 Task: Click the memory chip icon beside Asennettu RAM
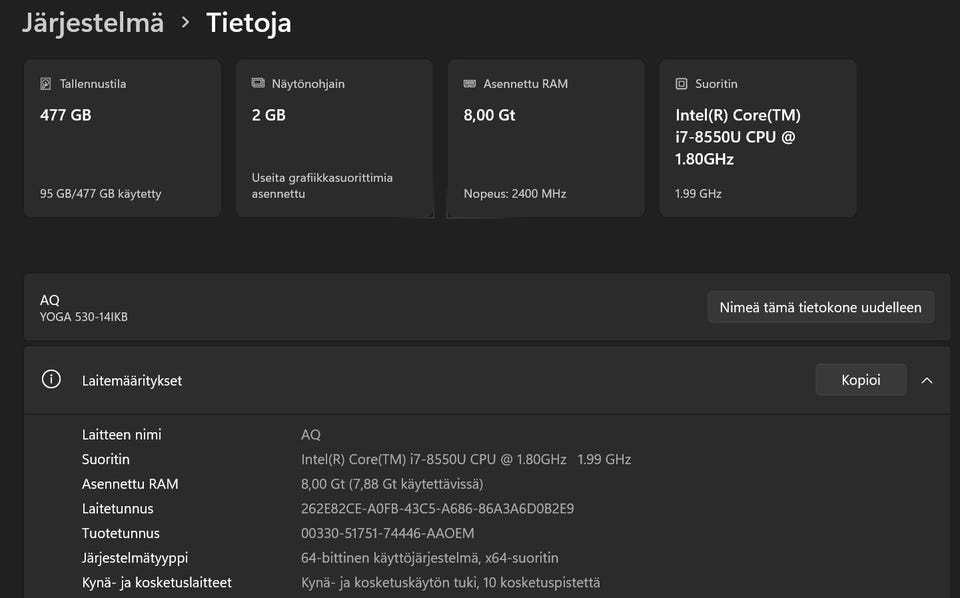point(470,84)
